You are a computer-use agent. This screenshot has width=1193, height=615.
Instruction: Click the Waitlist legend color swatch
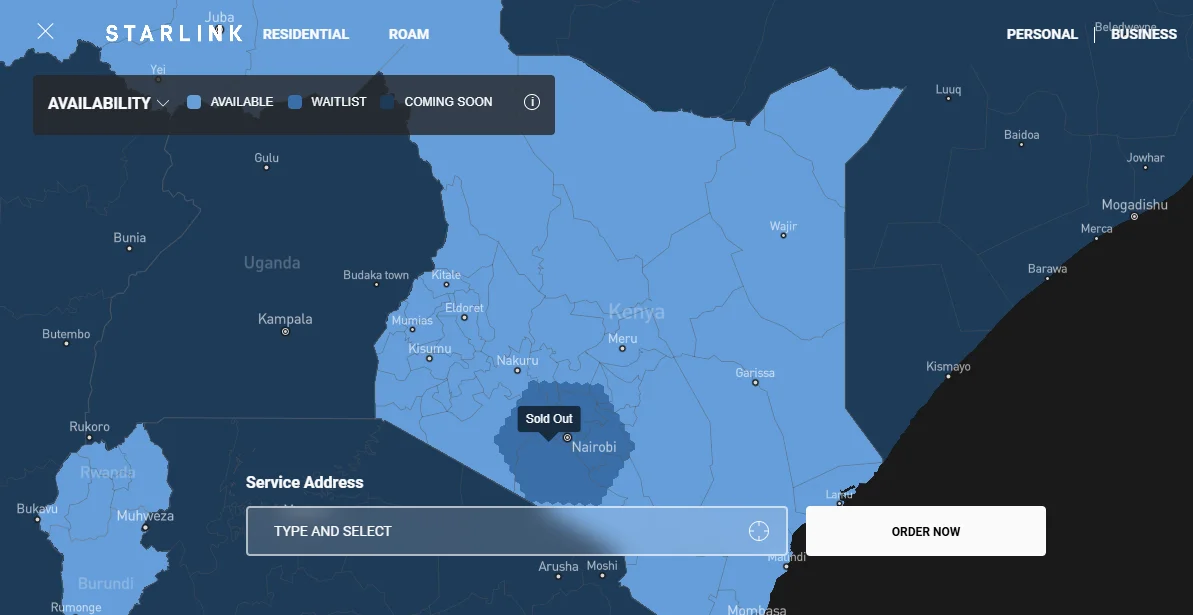click(295, 102)
